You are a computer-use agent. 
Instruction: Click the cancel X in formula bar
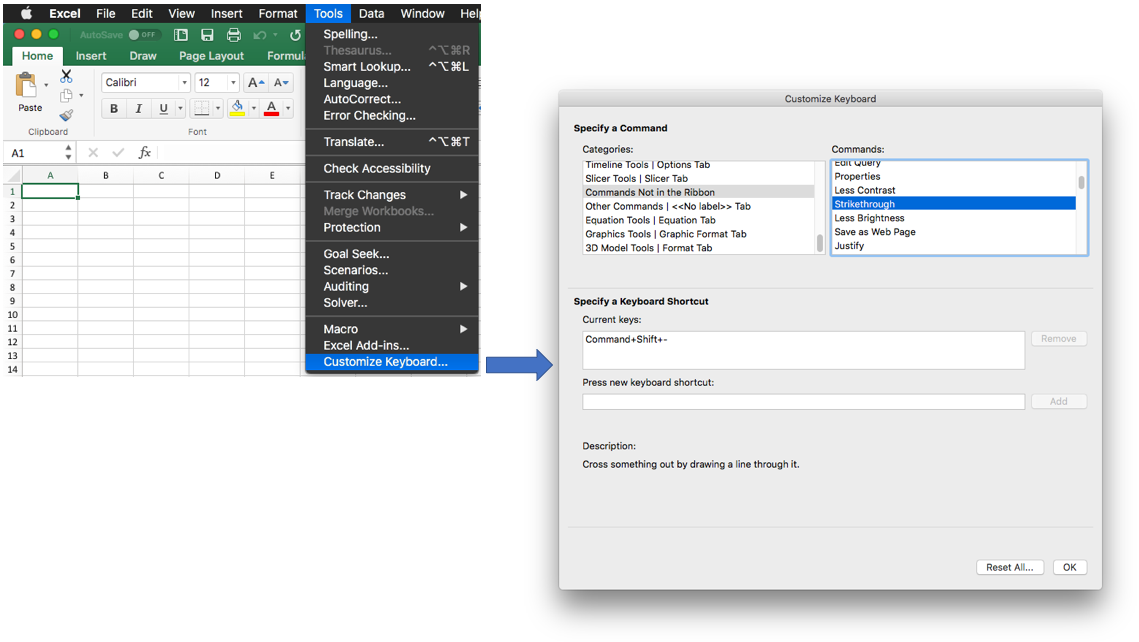click(93, 153)
